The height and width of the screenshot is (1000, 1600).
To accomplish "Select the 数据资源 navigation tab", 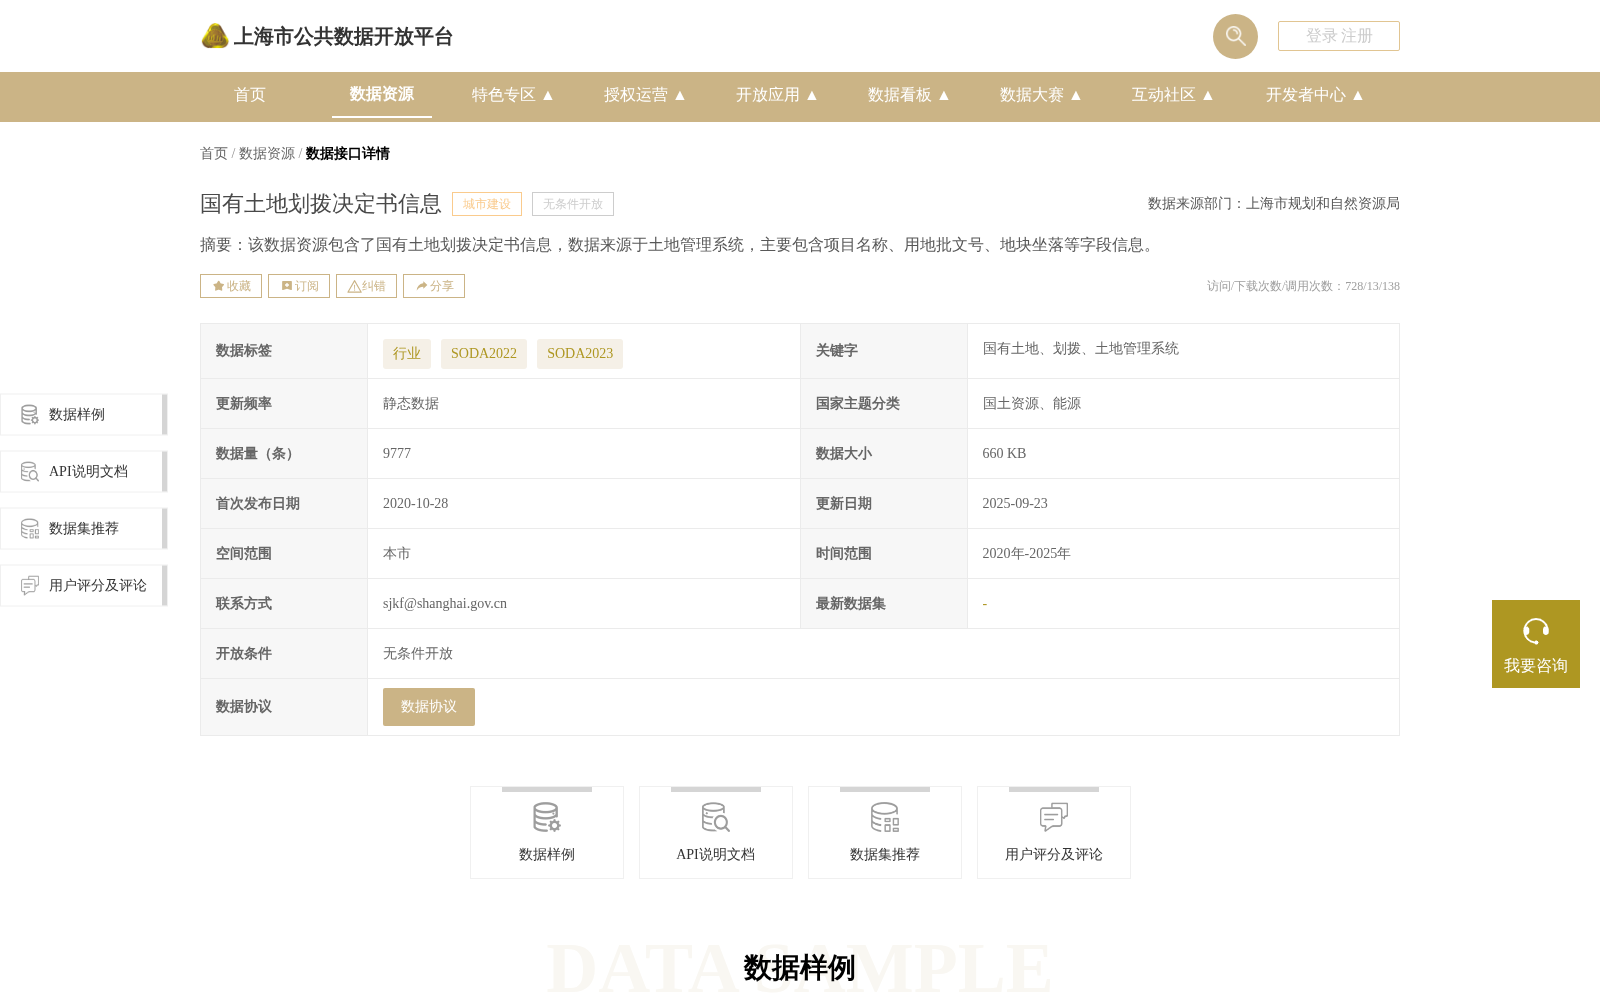I will 382,94.
